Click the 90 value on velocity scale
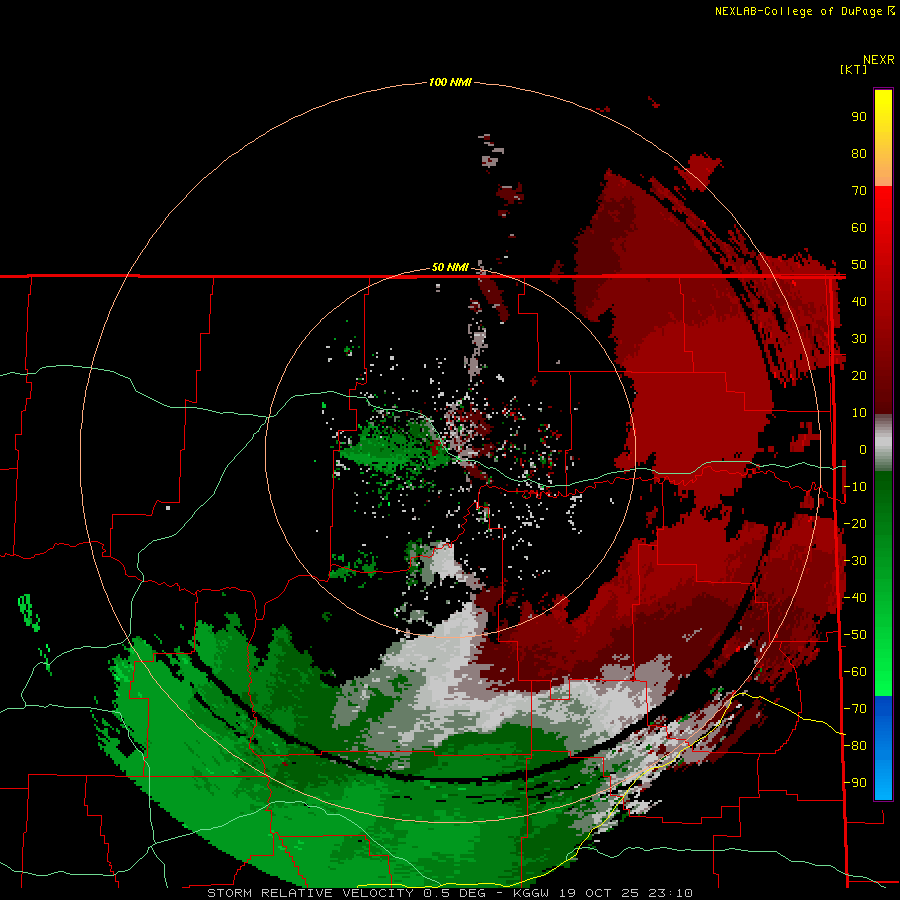 click(x=859, y=117)
